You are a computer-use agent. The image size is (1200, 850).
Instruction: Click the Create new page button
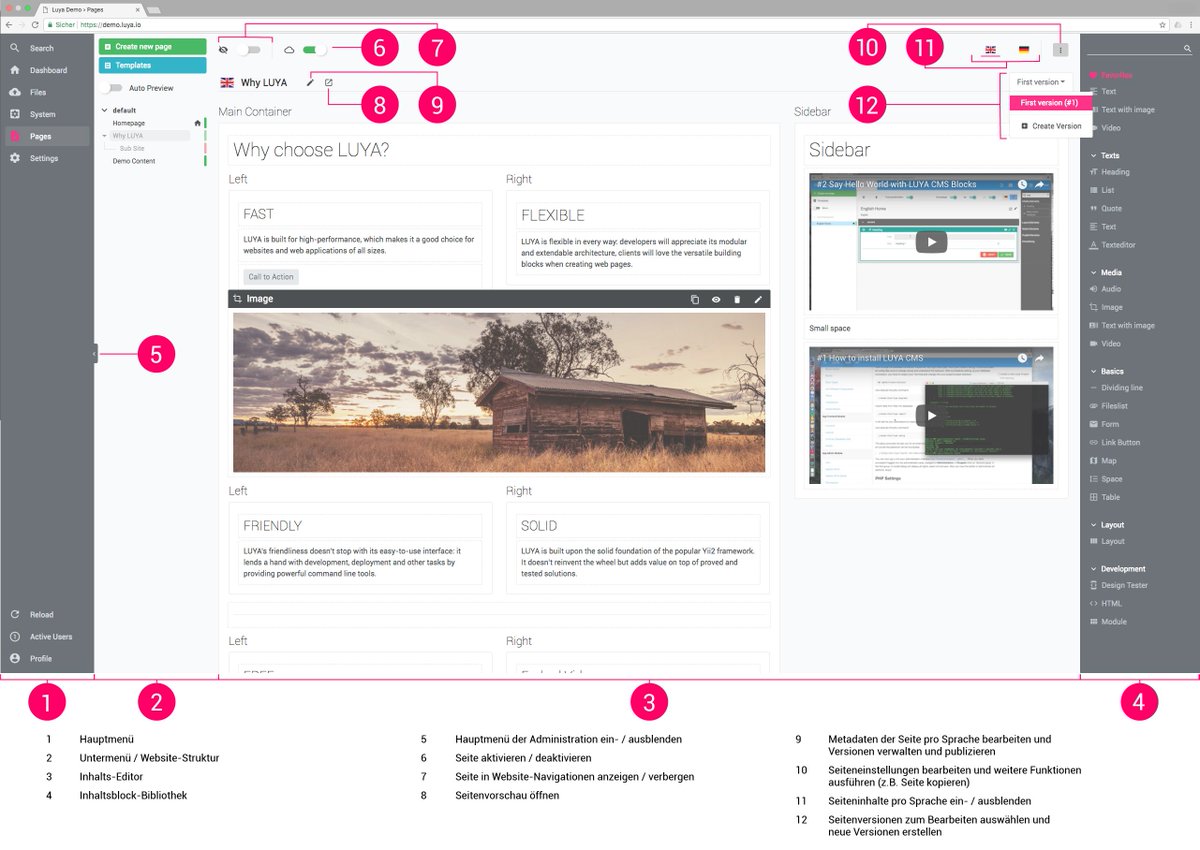click(152, 47)
